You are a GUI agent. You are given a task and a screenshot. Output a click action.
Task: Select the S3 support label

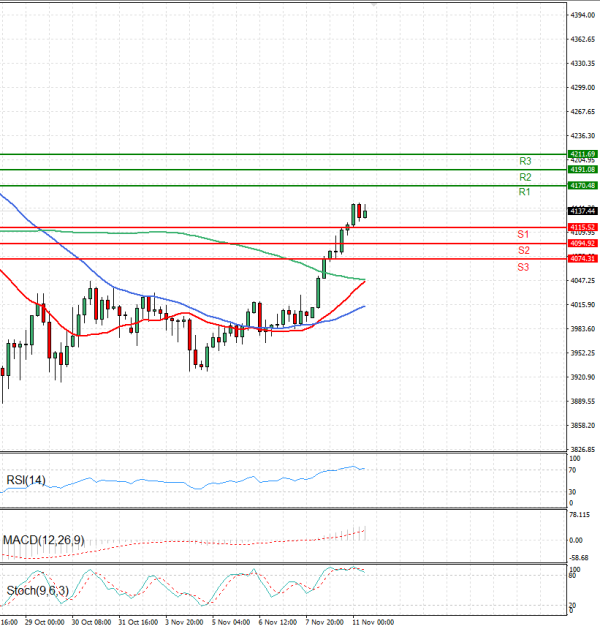click(523, 267)
